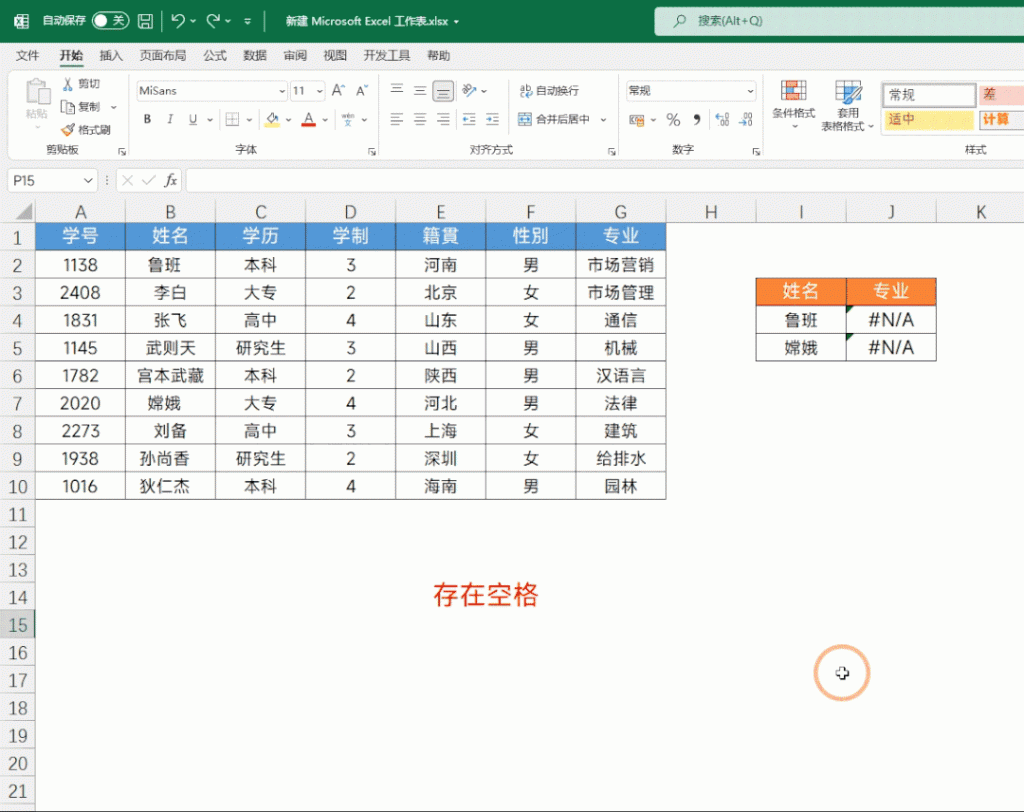This screenshot has height=812, width=1024.
Task: Open the font size 11 dropdown
Action: 319,91
